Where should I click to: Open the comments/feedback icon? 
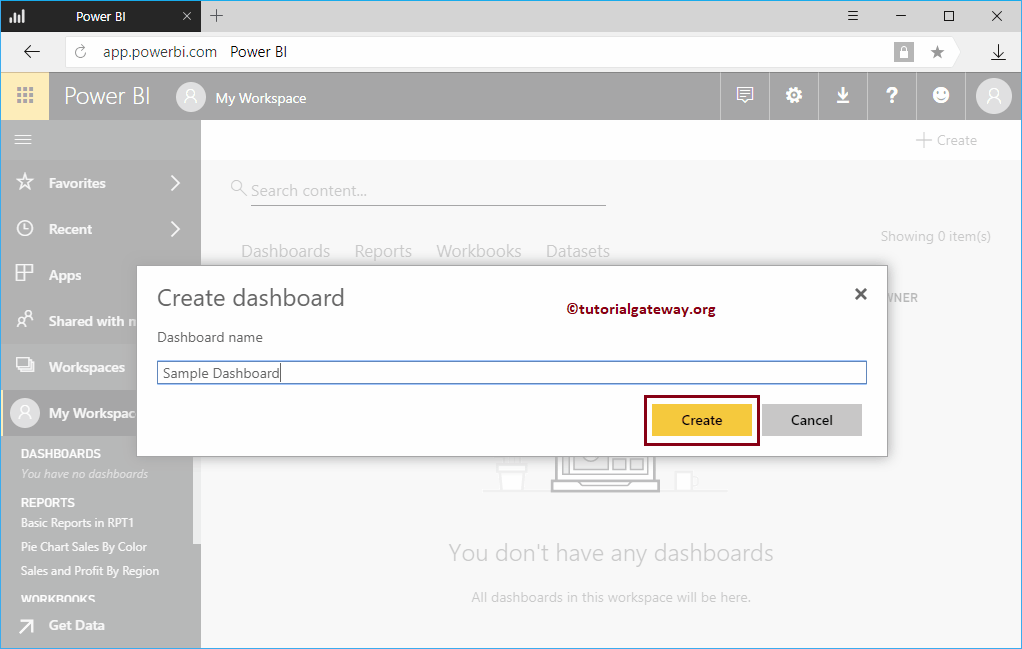coord(744,95)
